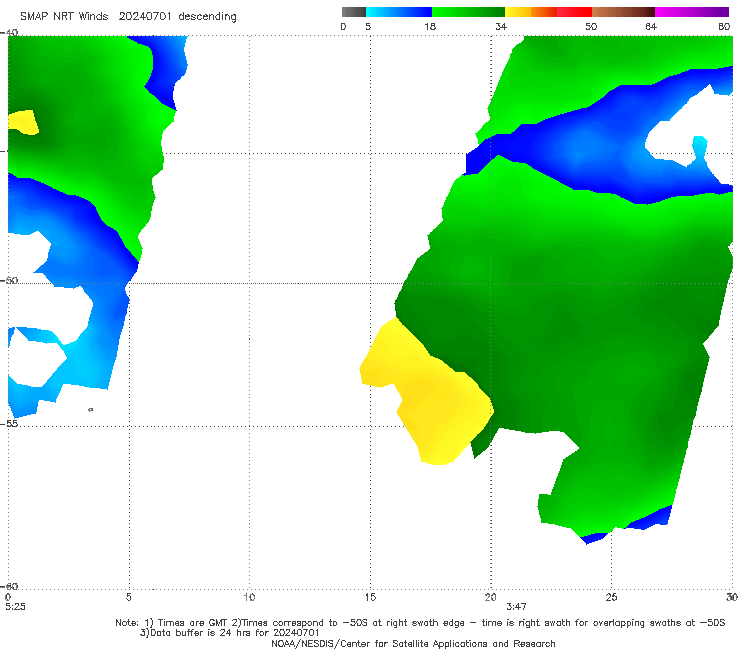Click the title 'SMAP NRT Winds 20240701 descending'

(x=128, y=17)
